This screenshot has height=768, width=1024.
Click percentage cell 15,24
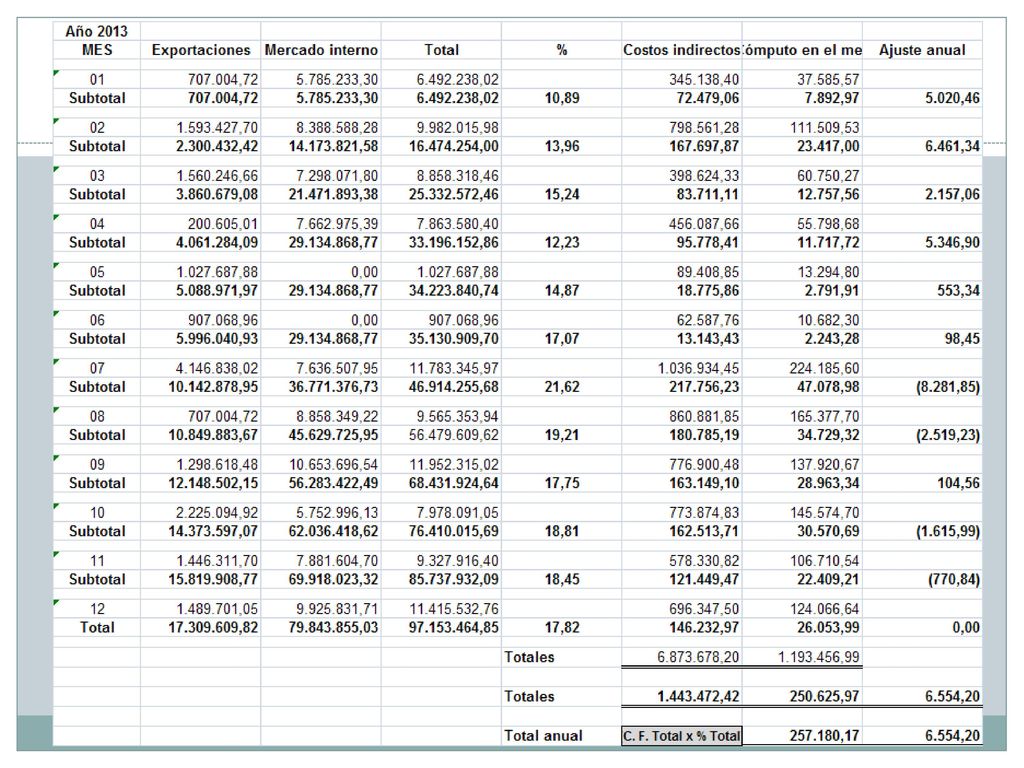click(x=562, y=195)
